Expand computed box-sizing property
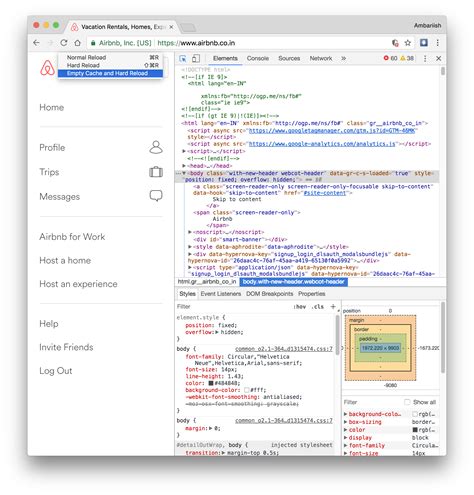474x495 pixels. pos(346,422)
